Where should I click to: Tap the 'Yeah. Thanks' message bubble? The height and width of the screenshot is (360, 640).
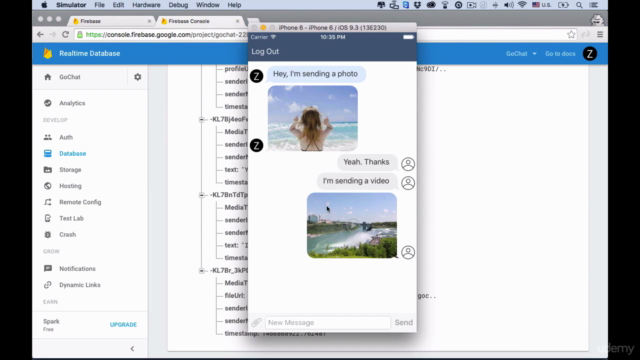(x=366, y=162)
